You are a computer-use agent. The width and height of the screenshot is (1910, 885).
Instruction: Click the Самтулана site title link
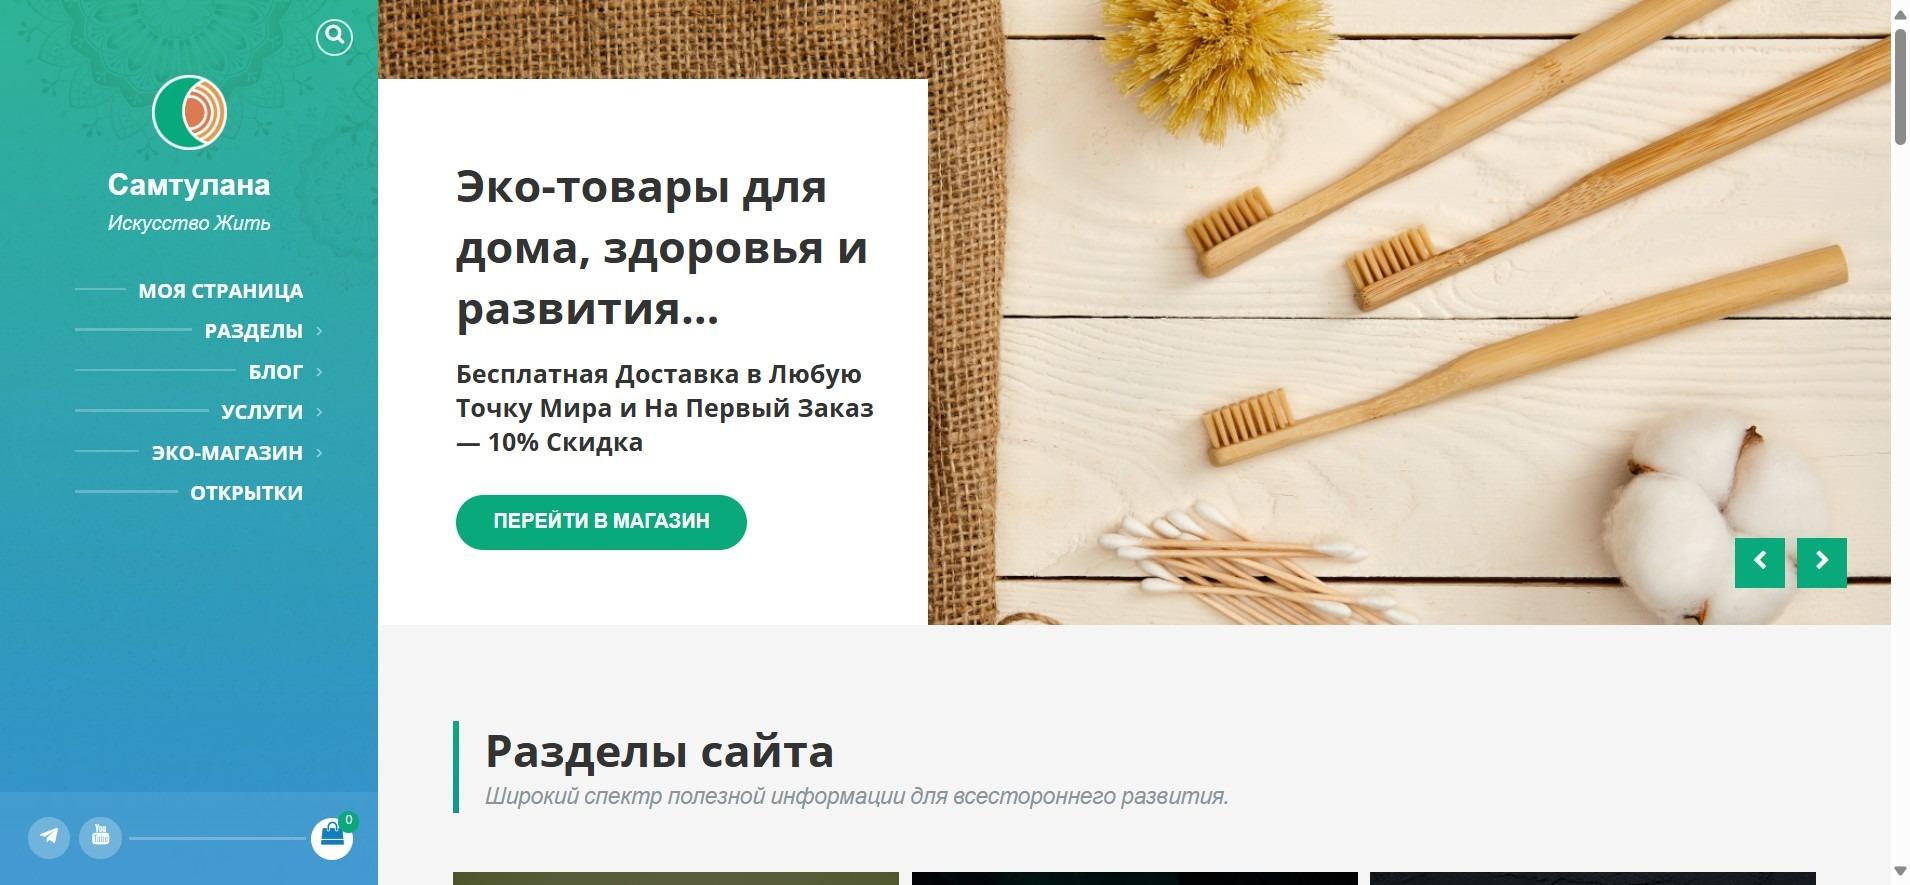coord(189,185)
